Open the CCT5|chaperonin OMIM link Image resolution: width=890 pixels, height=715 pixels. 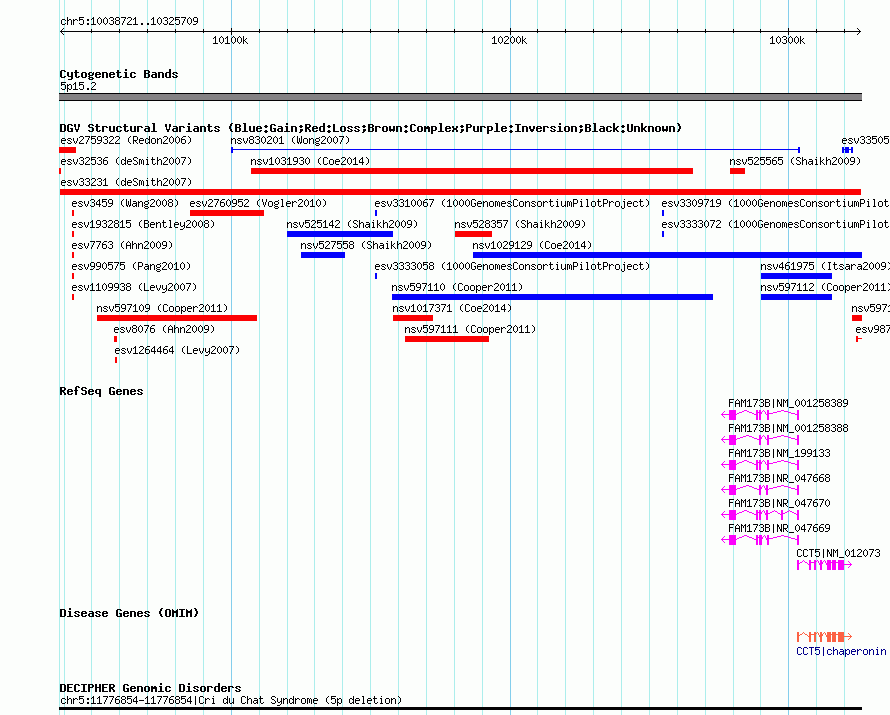(841, 651)
